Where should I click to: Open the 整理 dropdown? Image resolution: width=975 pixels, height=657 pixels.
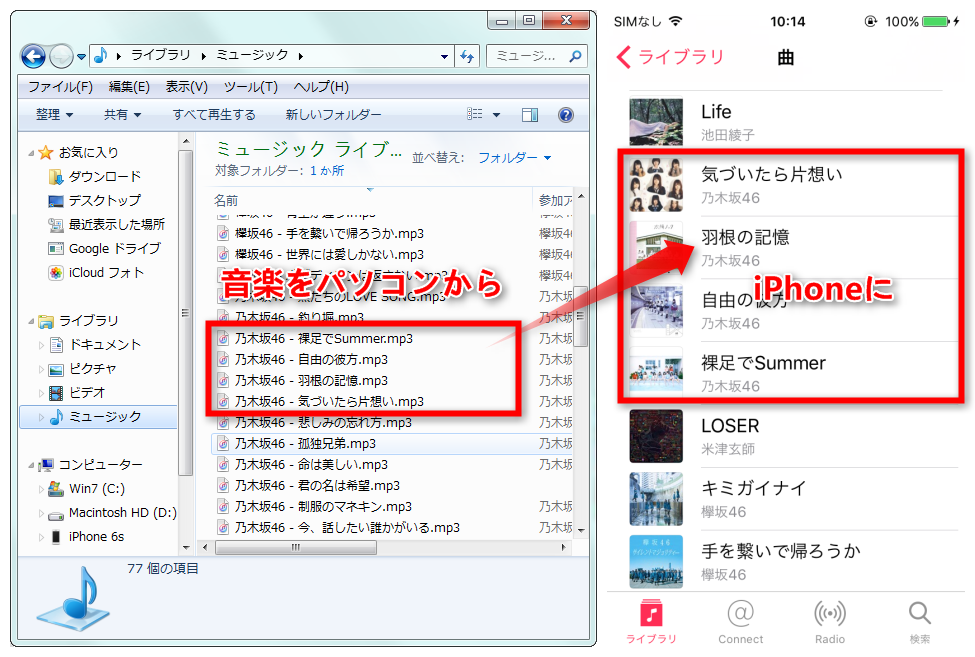tap(54, 114)
